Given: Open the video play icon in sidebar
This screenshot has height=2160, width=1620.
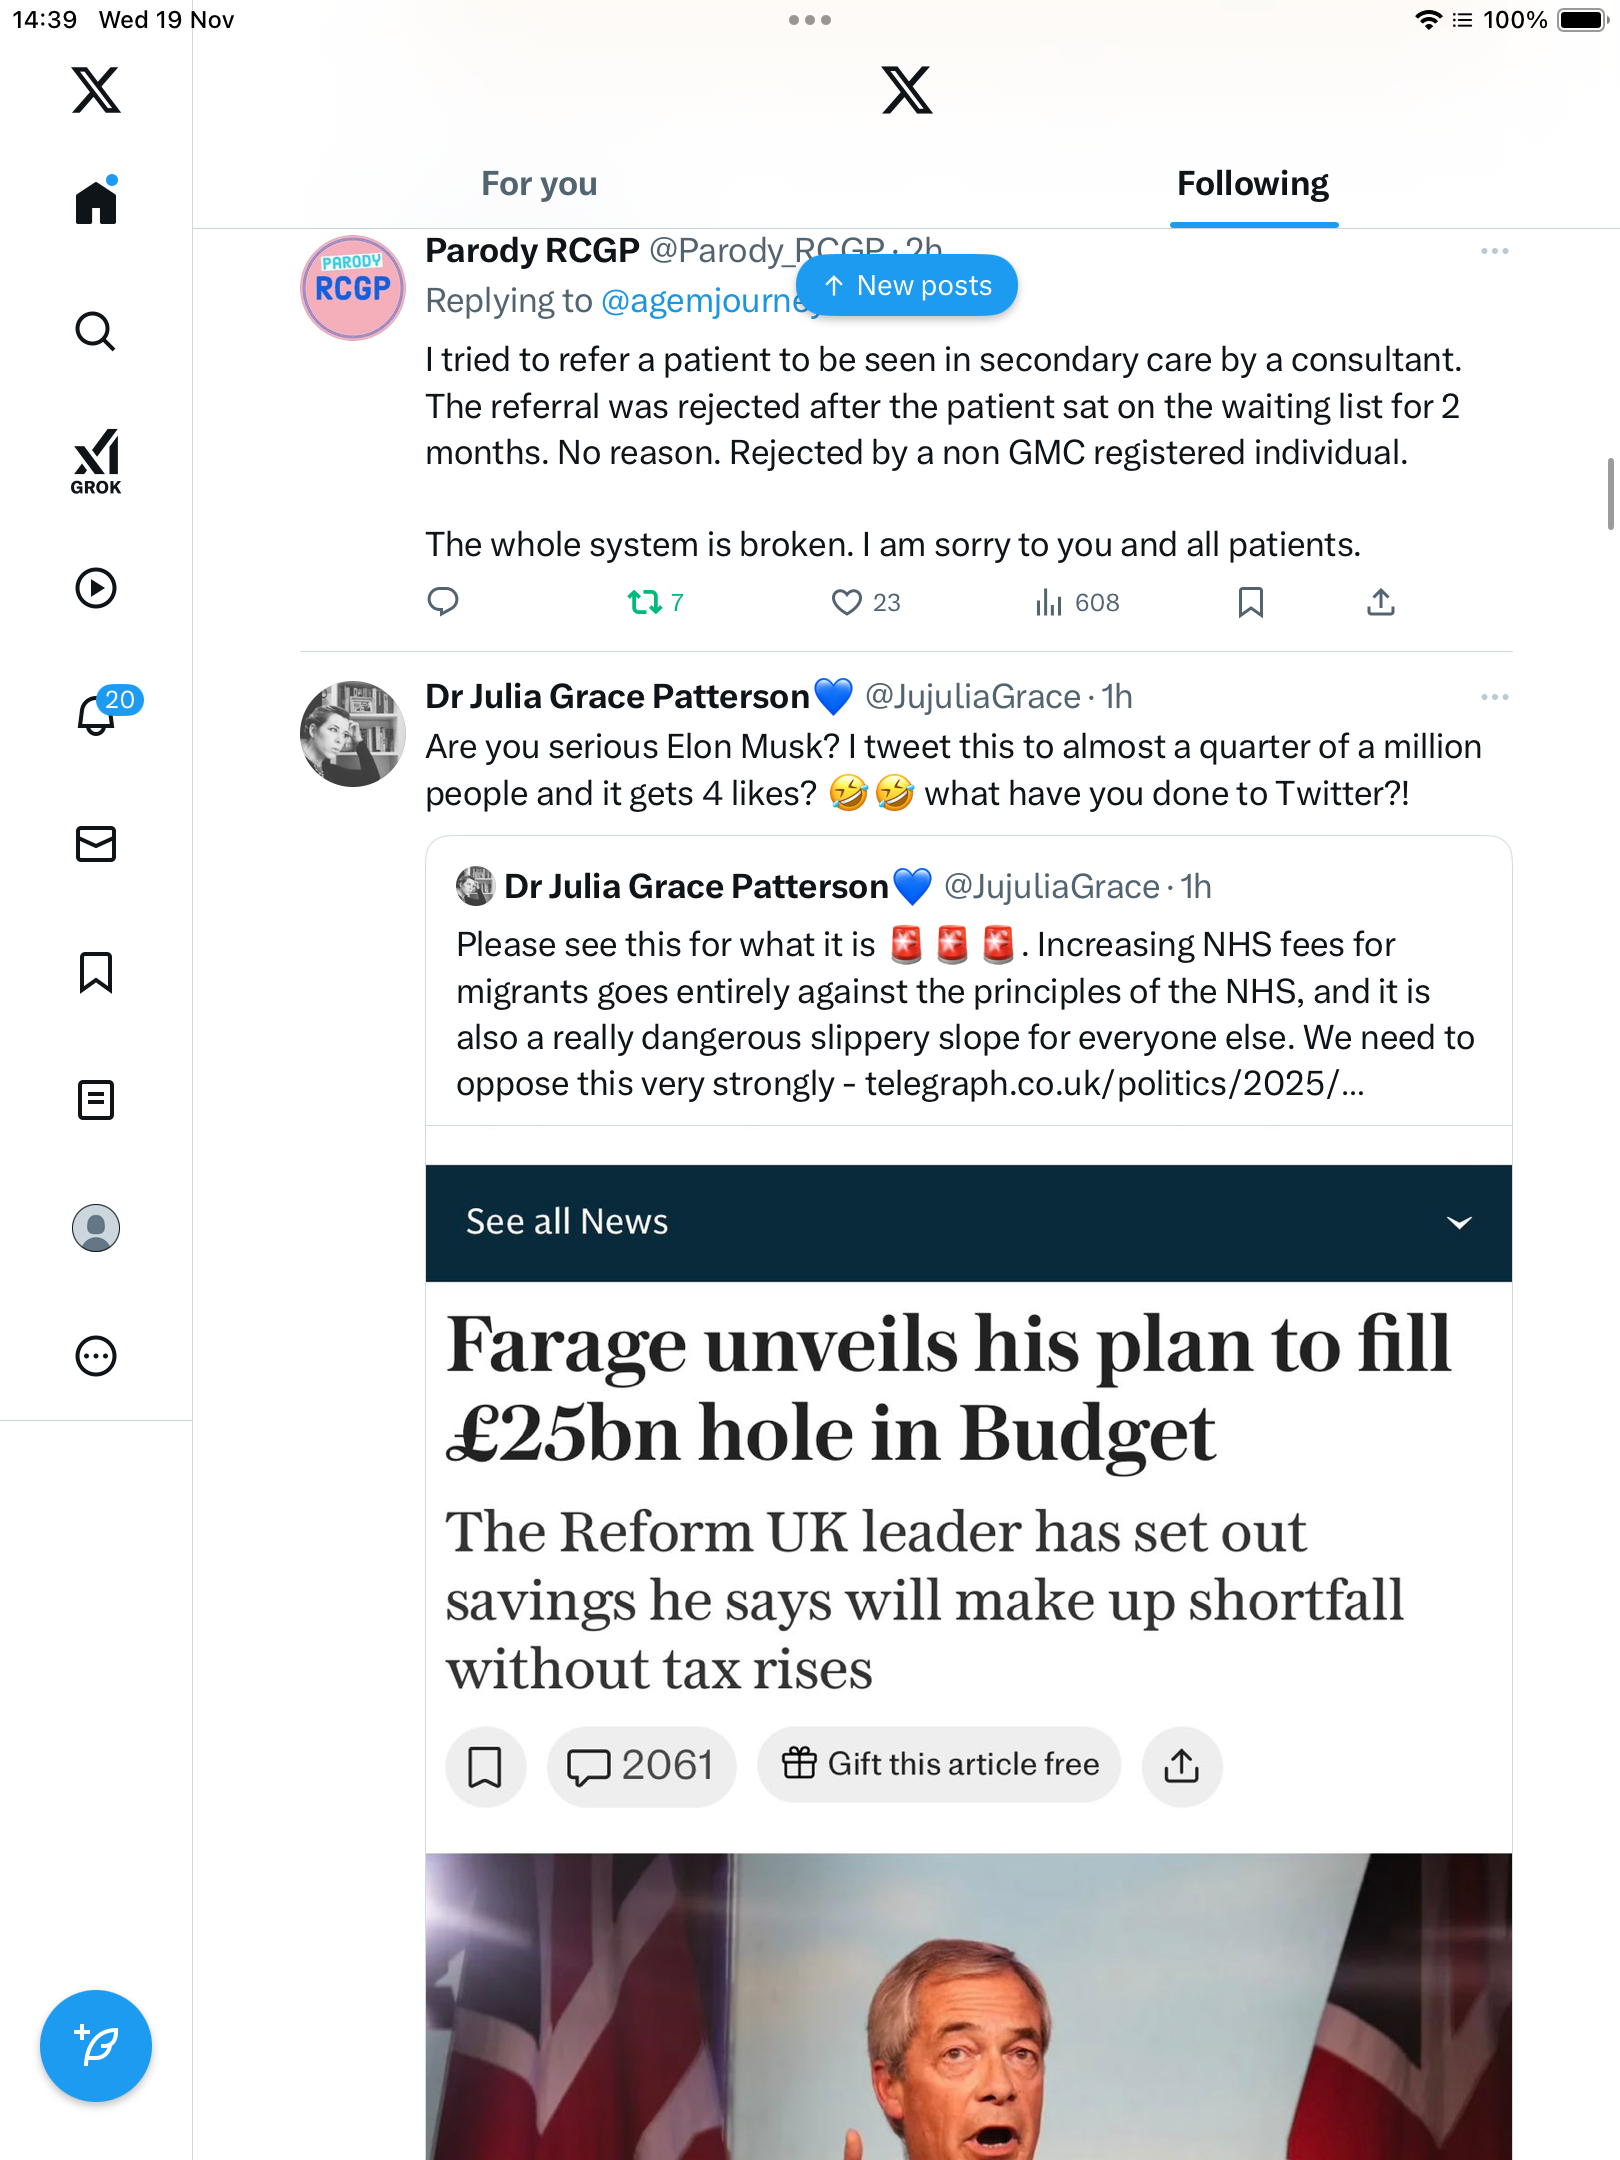Looking at the screenshot, I should click(x=96, y=588).
